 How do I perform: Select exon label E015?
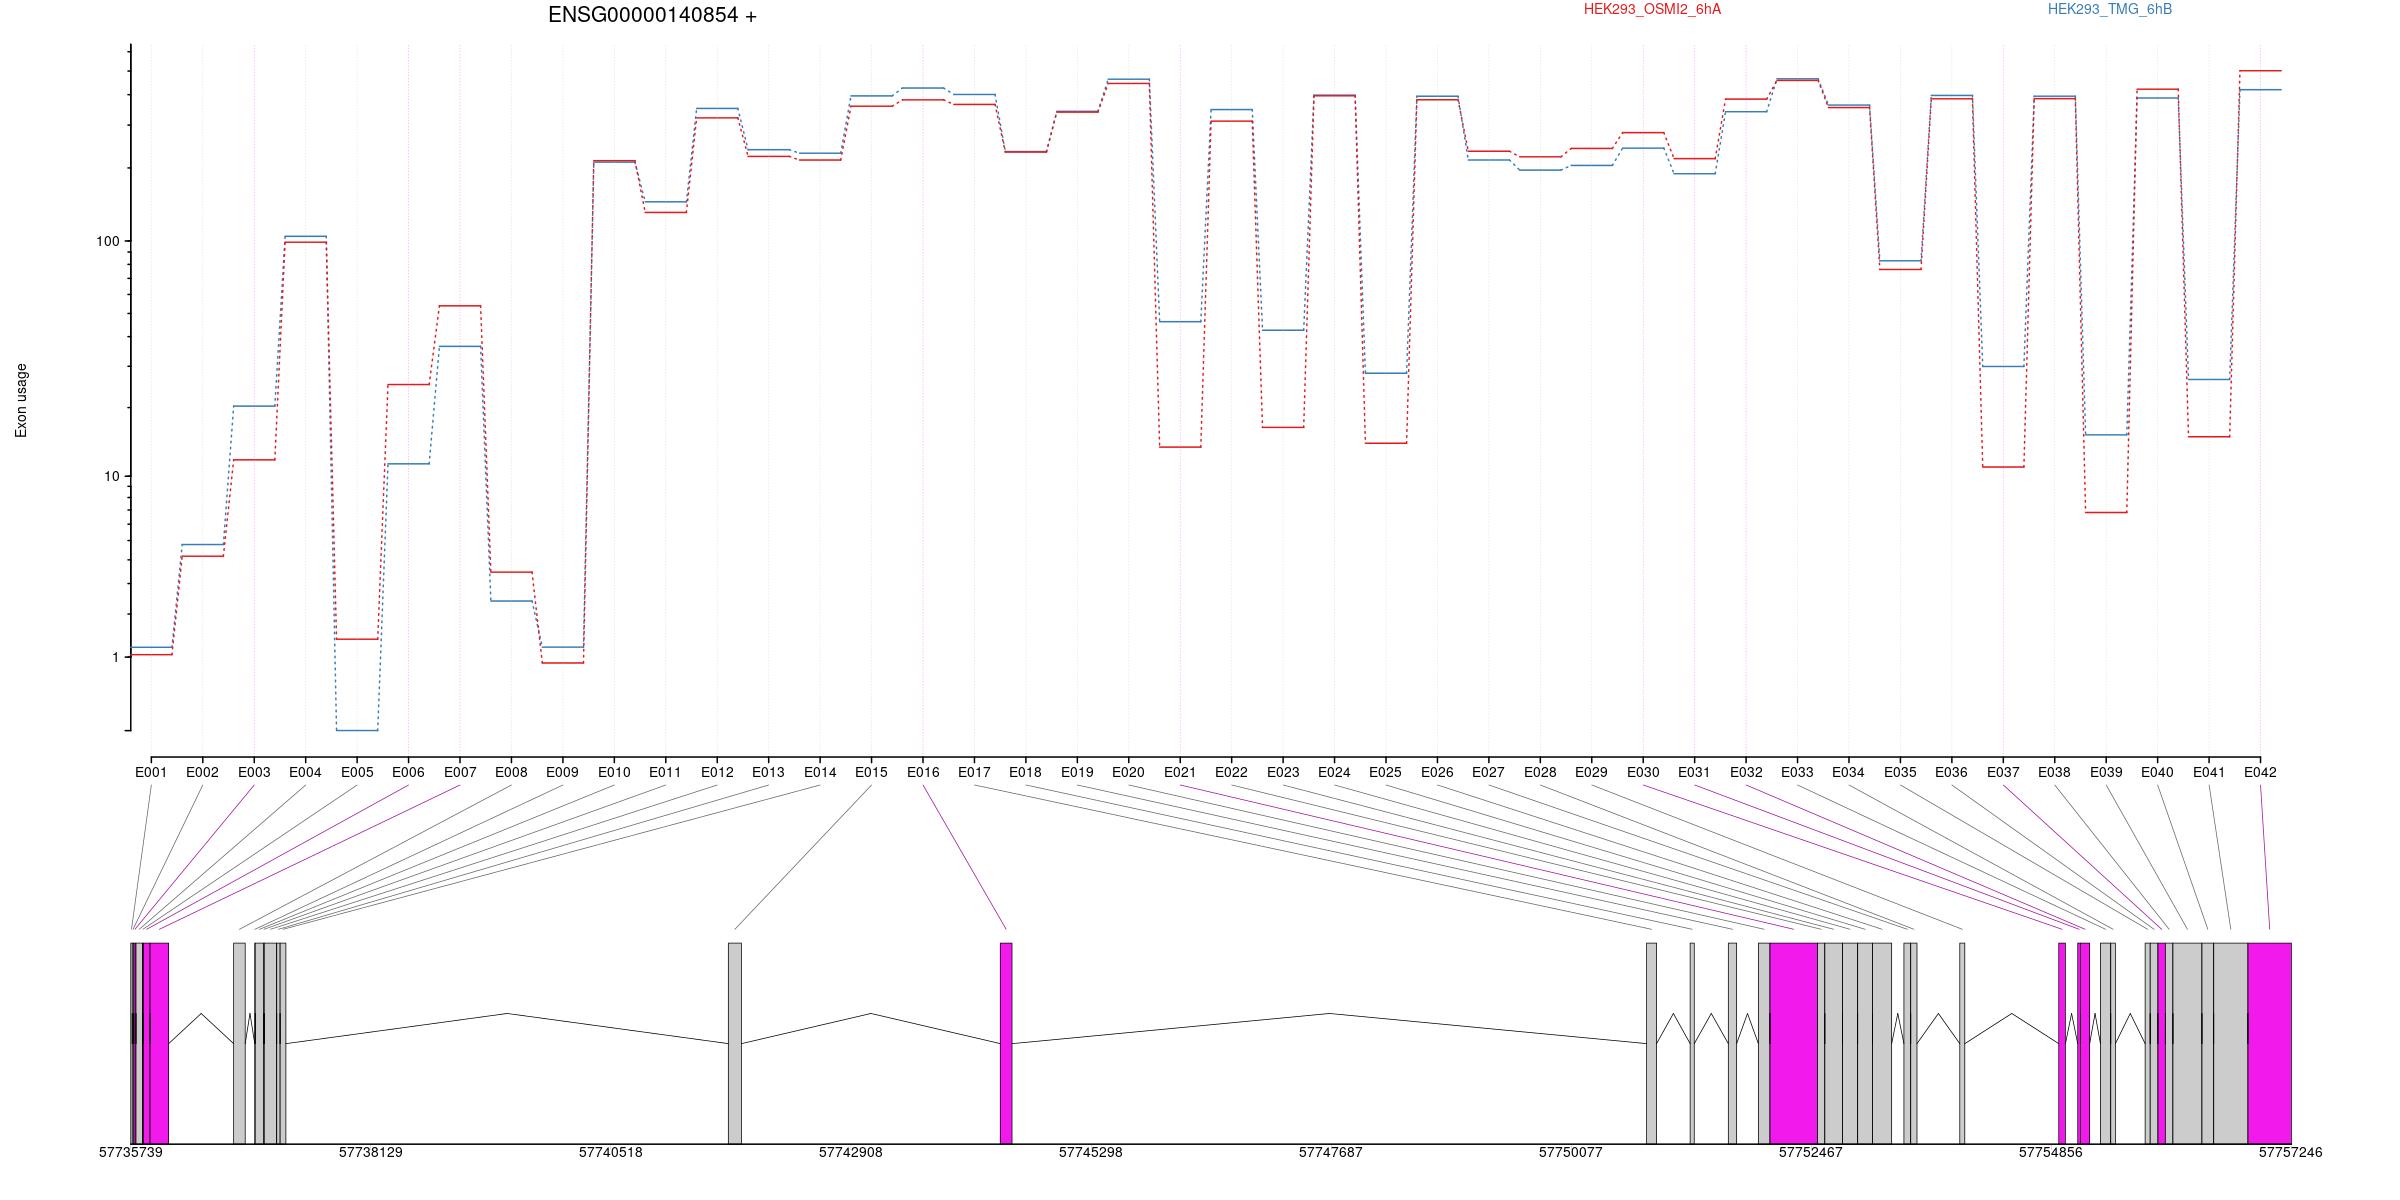(871, 772)
